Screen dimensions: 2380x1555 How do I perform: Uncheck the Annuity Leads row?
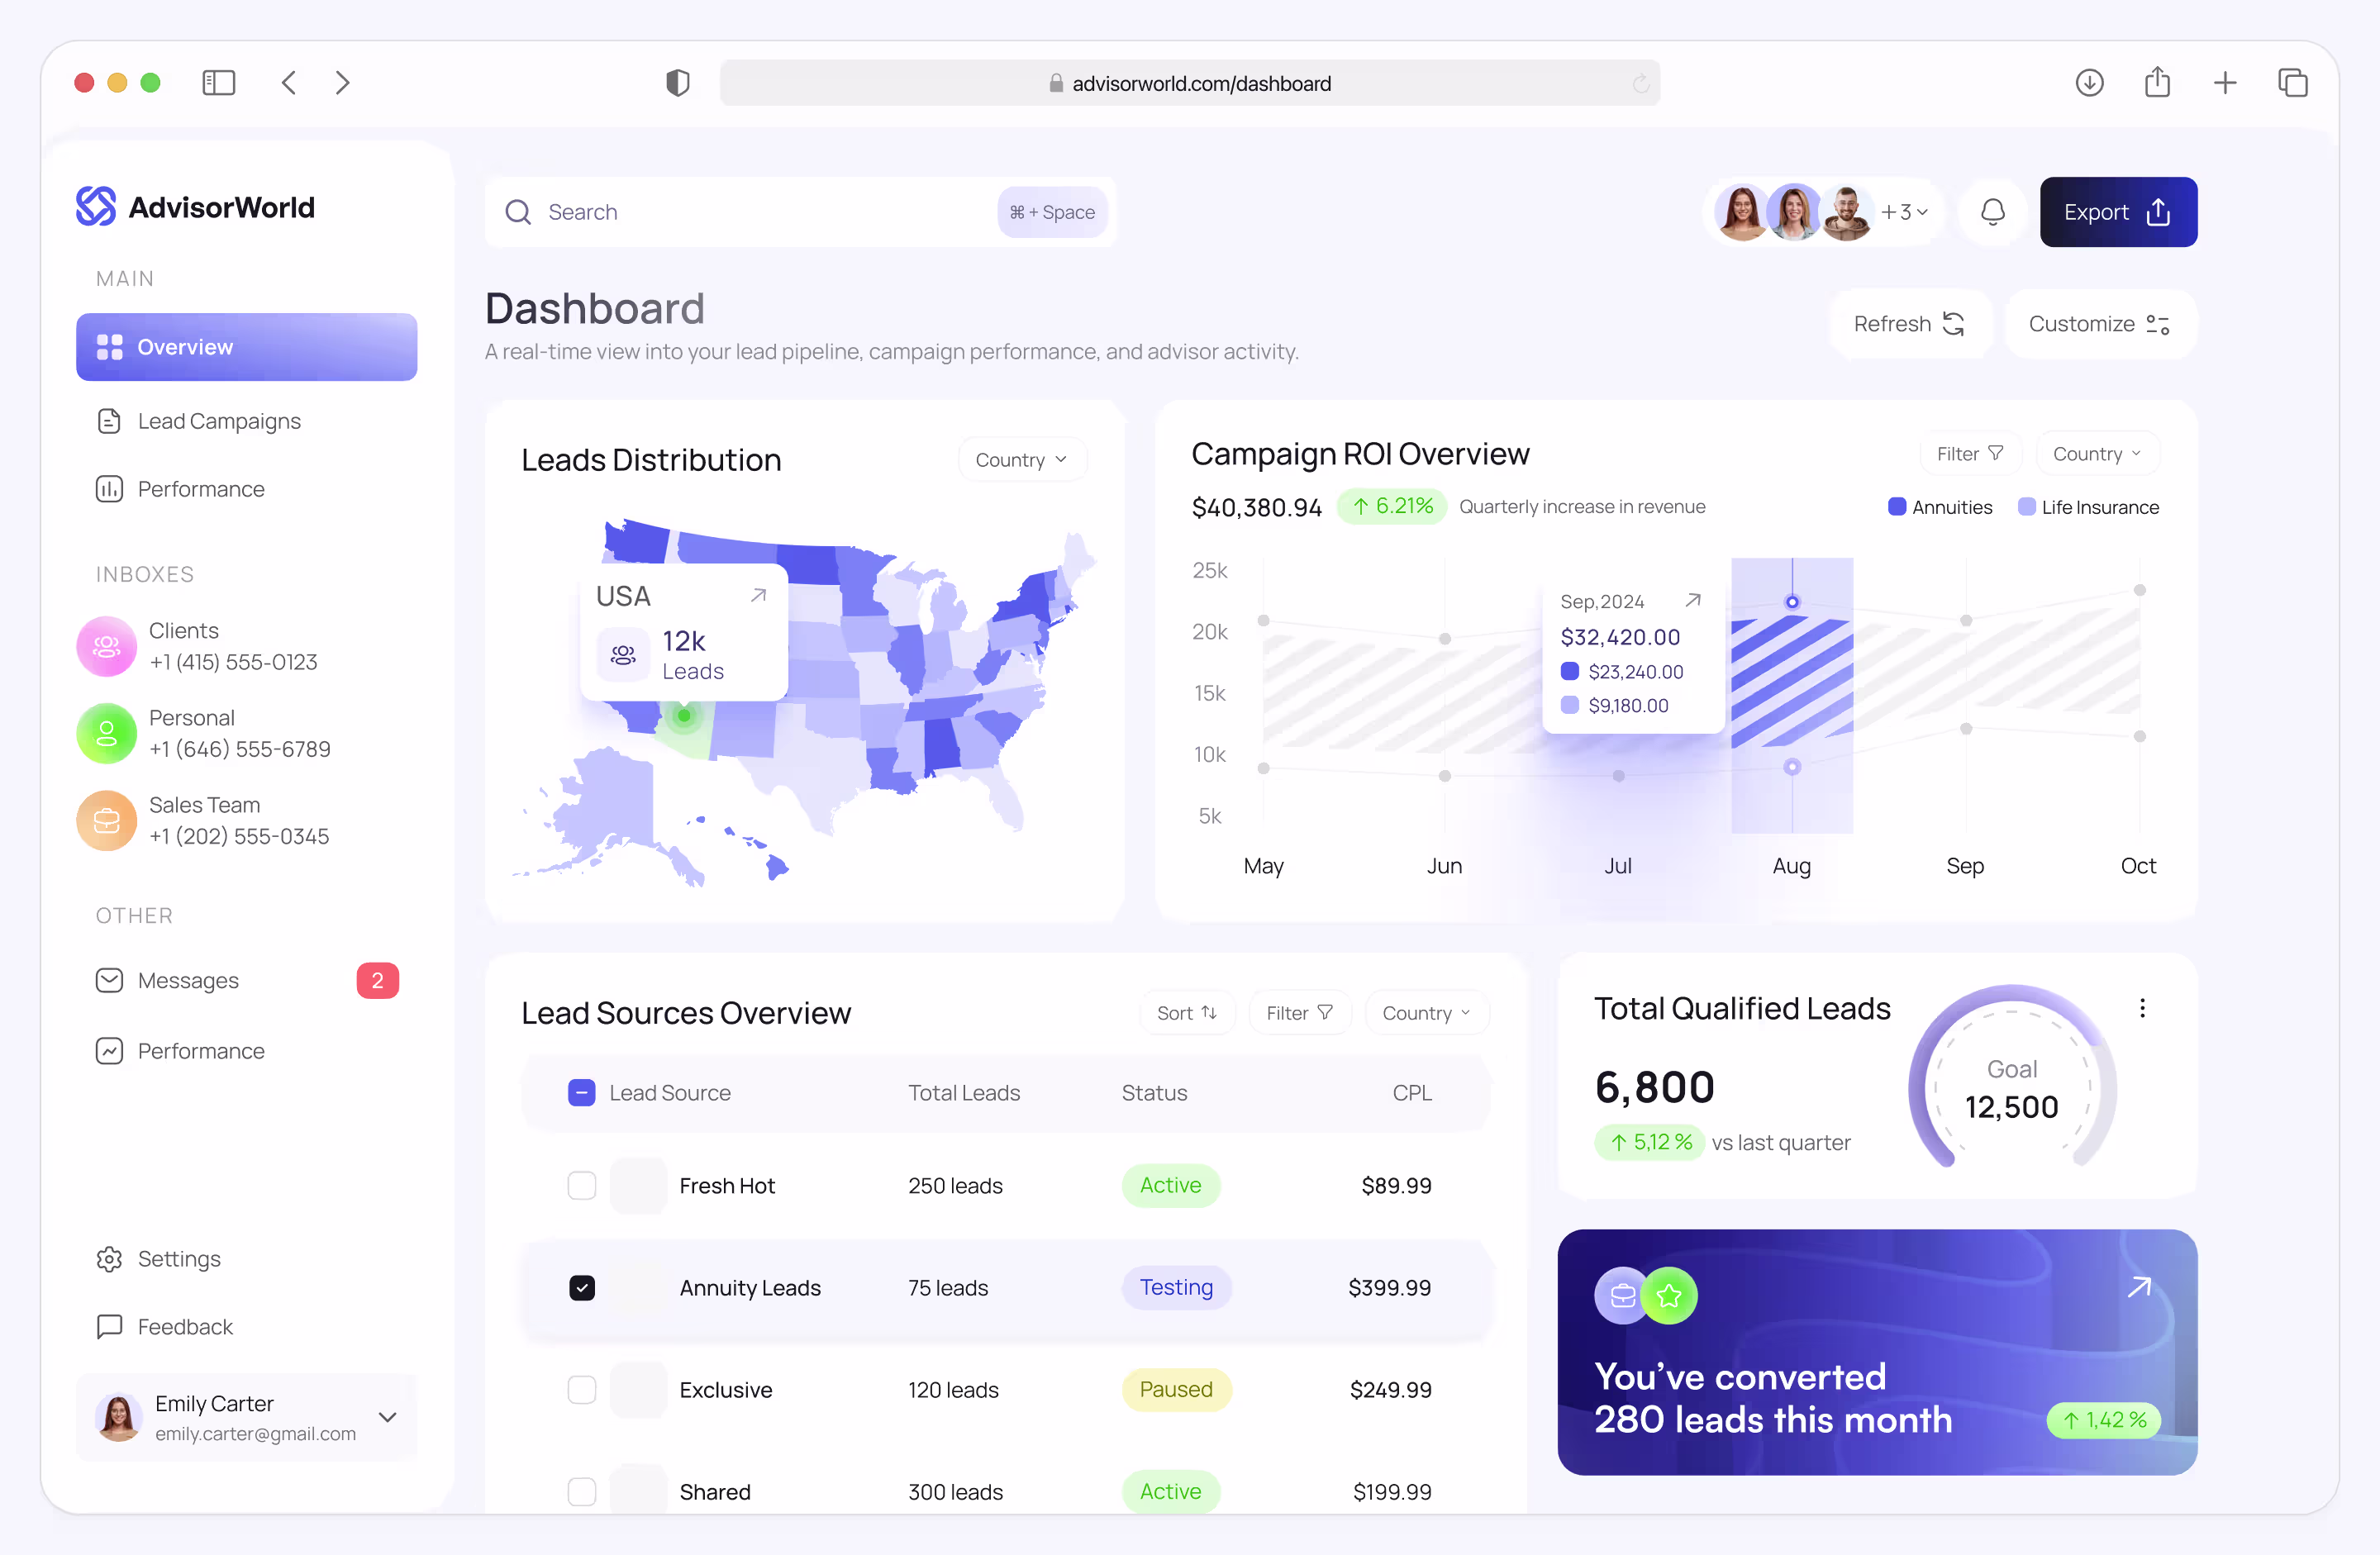click(582, 1288)
